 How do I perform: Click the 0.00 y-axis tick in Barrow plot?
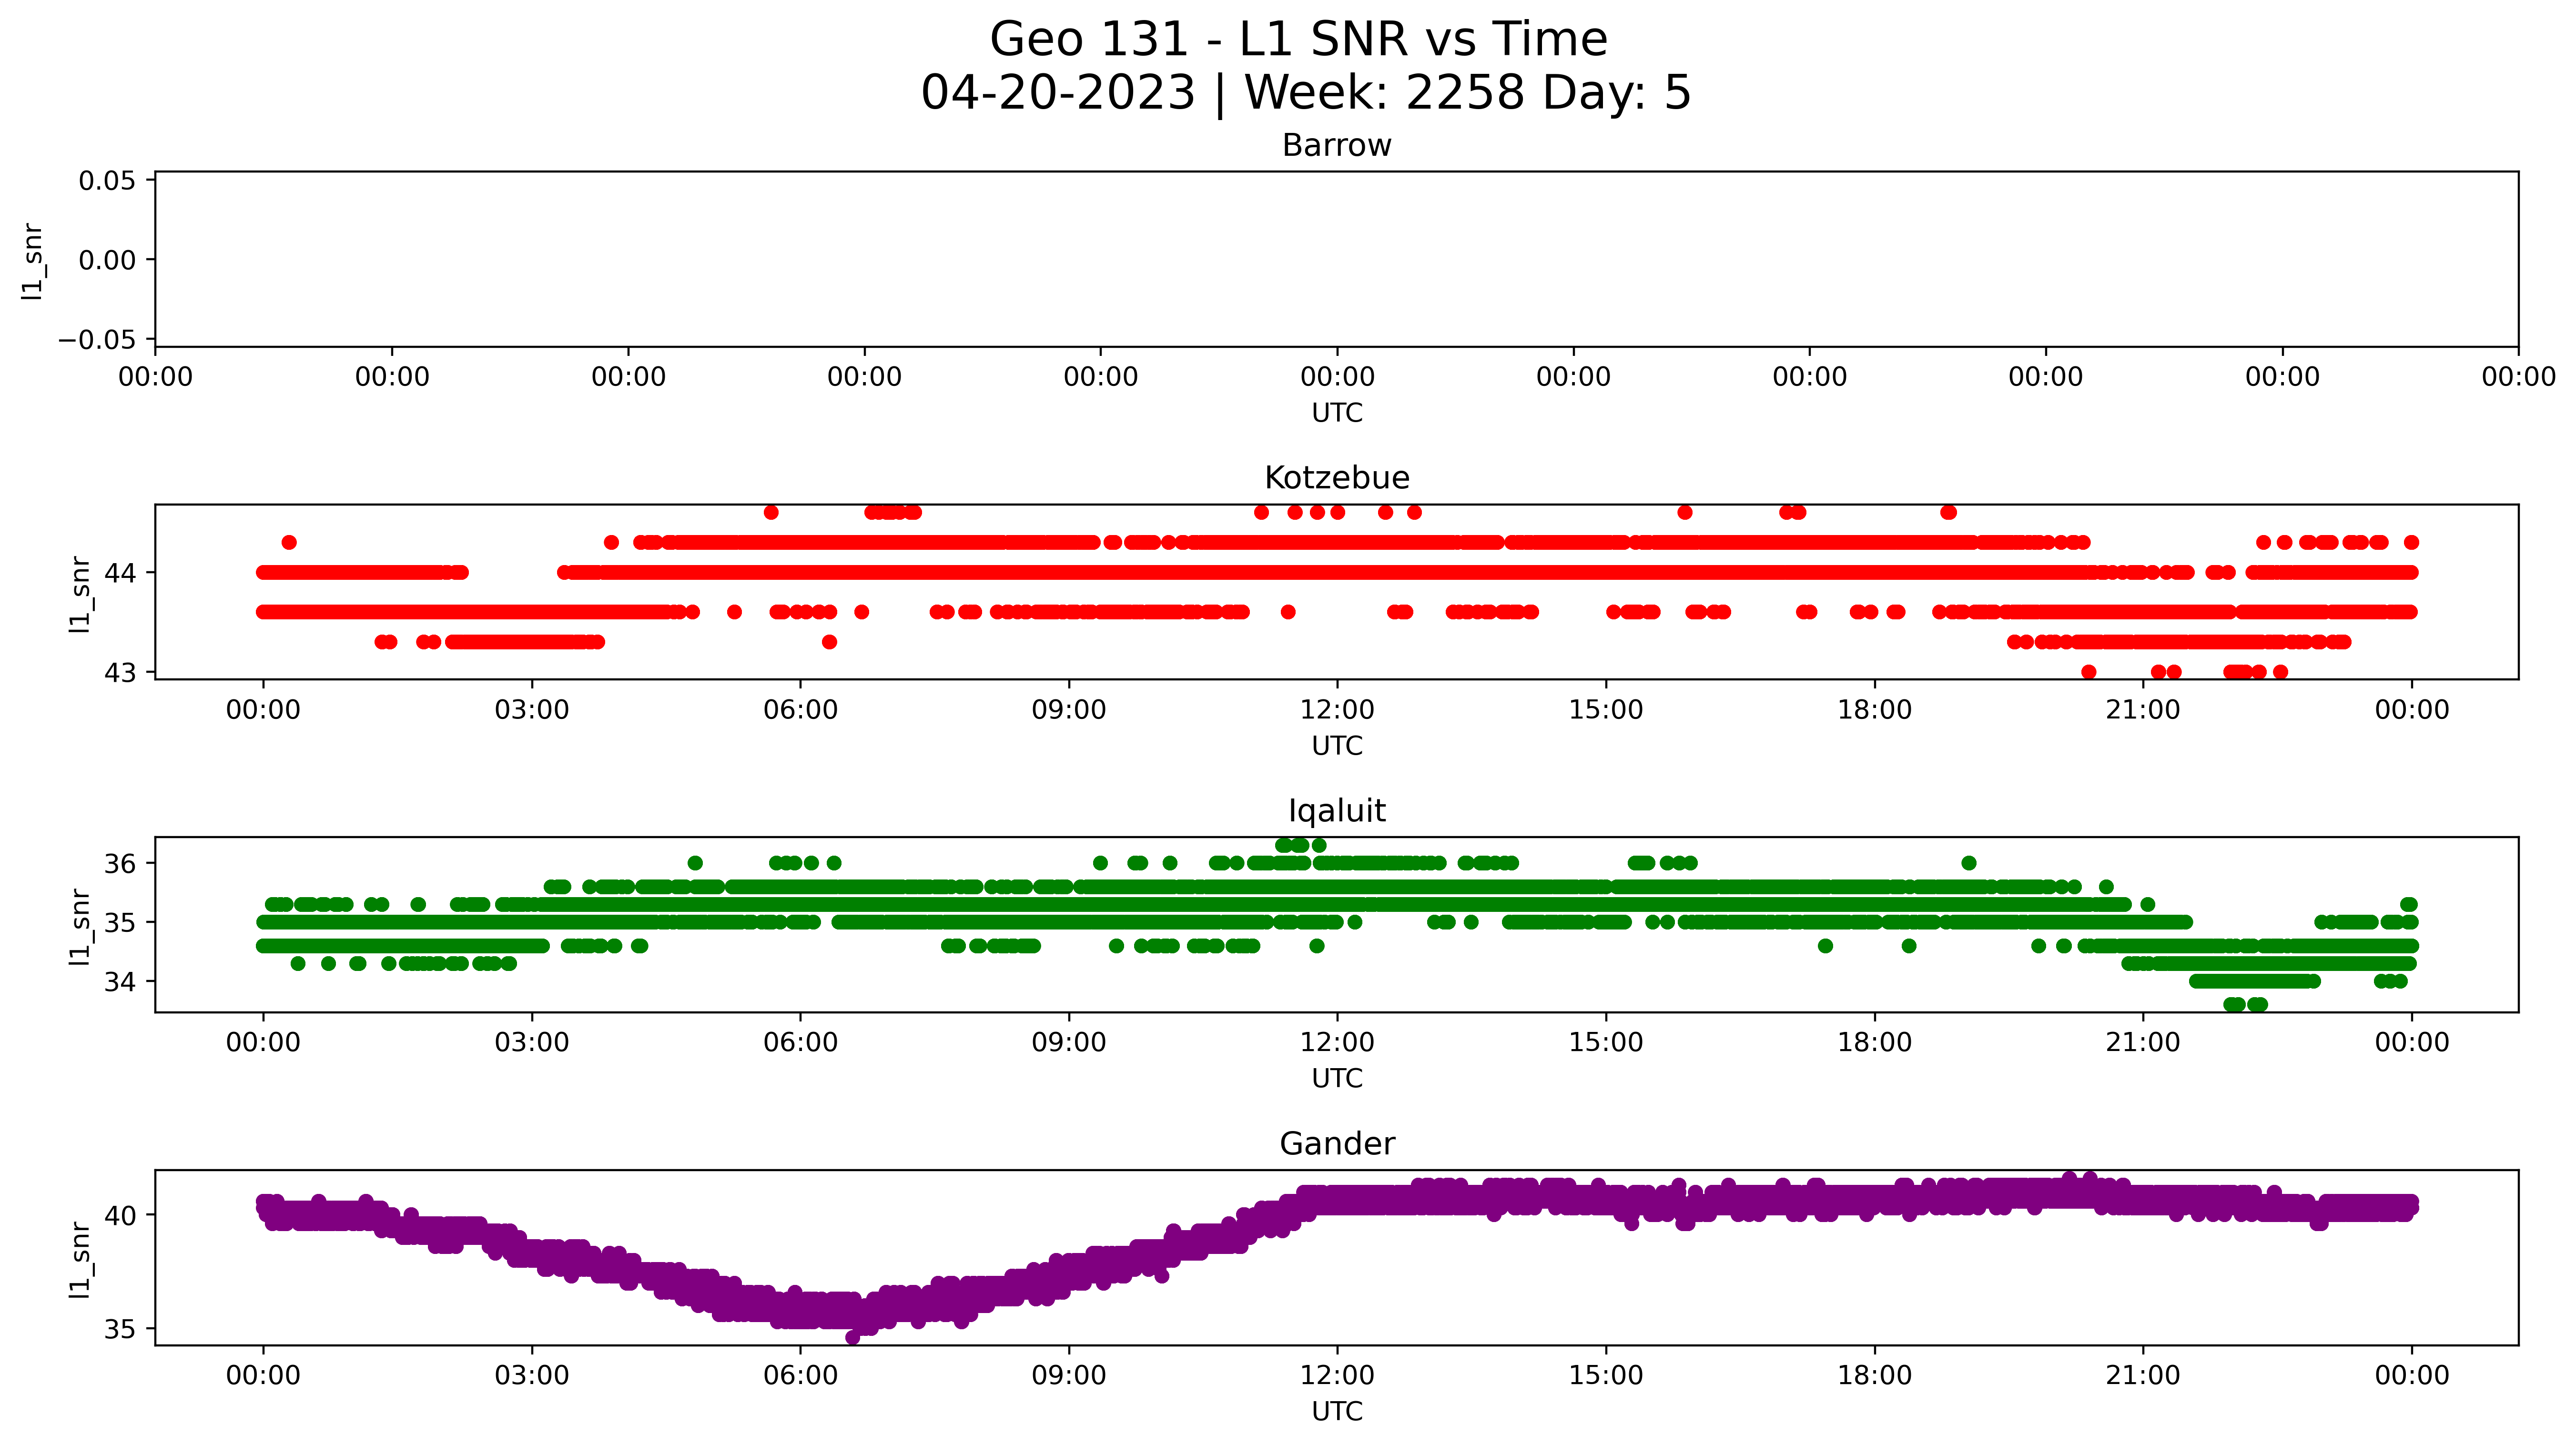coord(107,260)
